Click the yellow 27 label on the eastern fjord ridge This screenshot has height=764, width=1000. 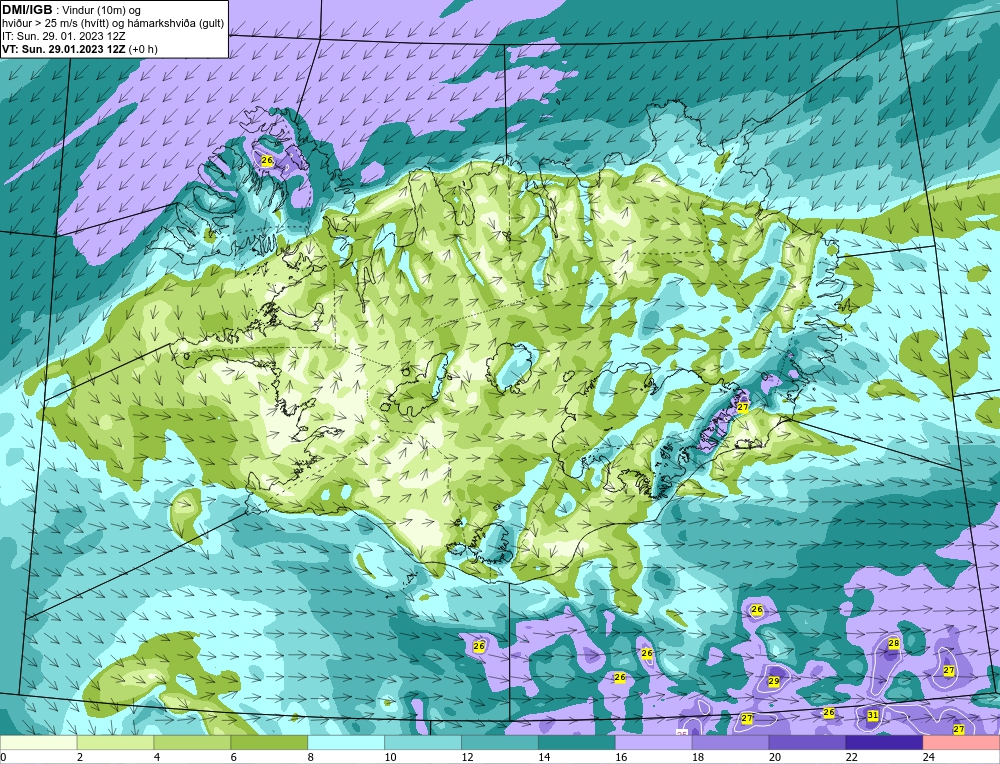[x=742, y=408]
